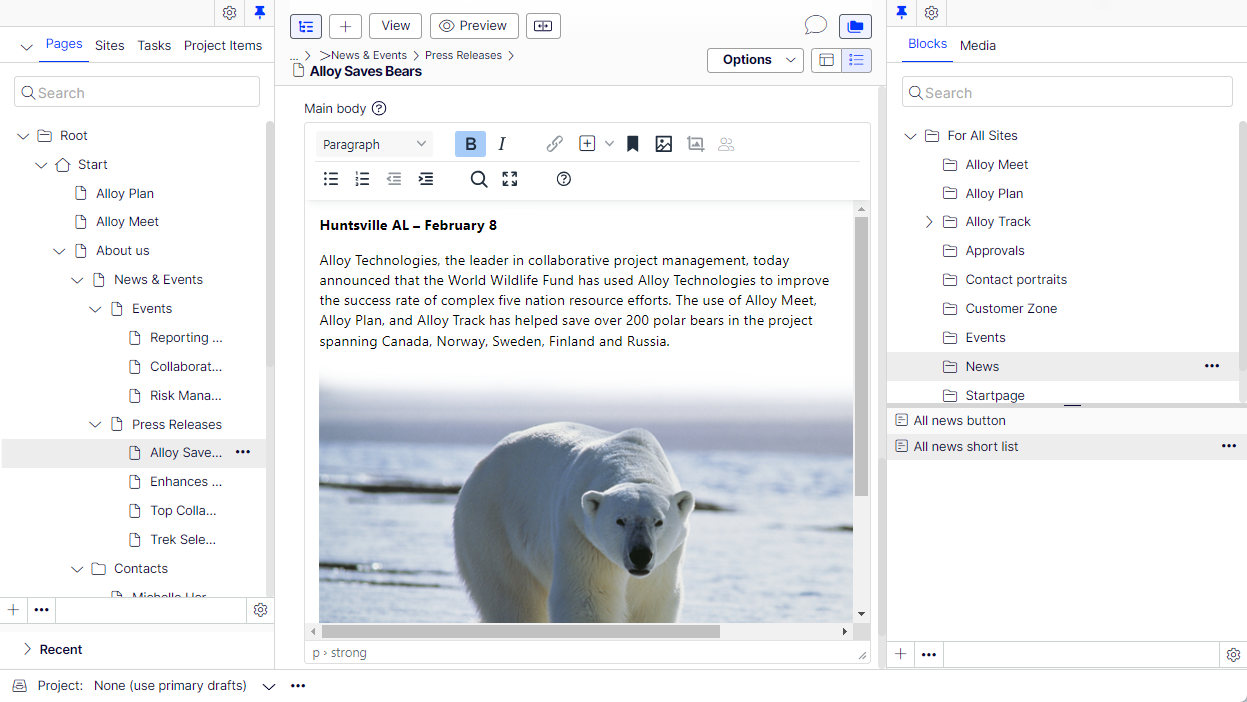
Task: Switch to all properties view
Action: [857, 60]
